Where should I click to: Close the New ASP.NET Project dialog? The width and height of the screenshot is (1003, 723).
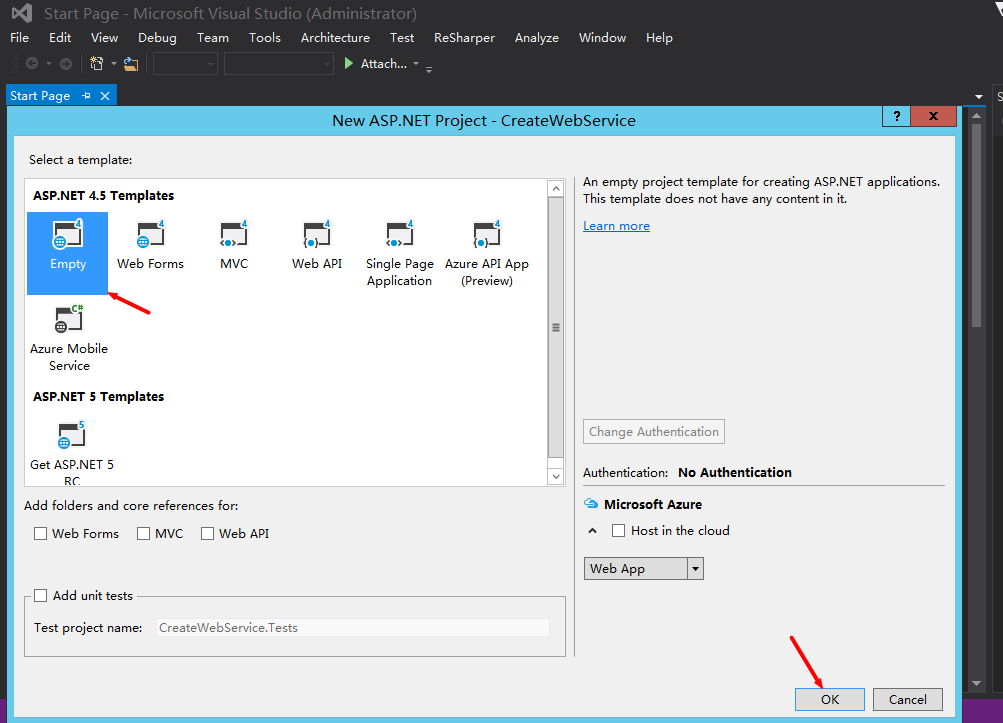pyautogui.click(x=933, y=116)
